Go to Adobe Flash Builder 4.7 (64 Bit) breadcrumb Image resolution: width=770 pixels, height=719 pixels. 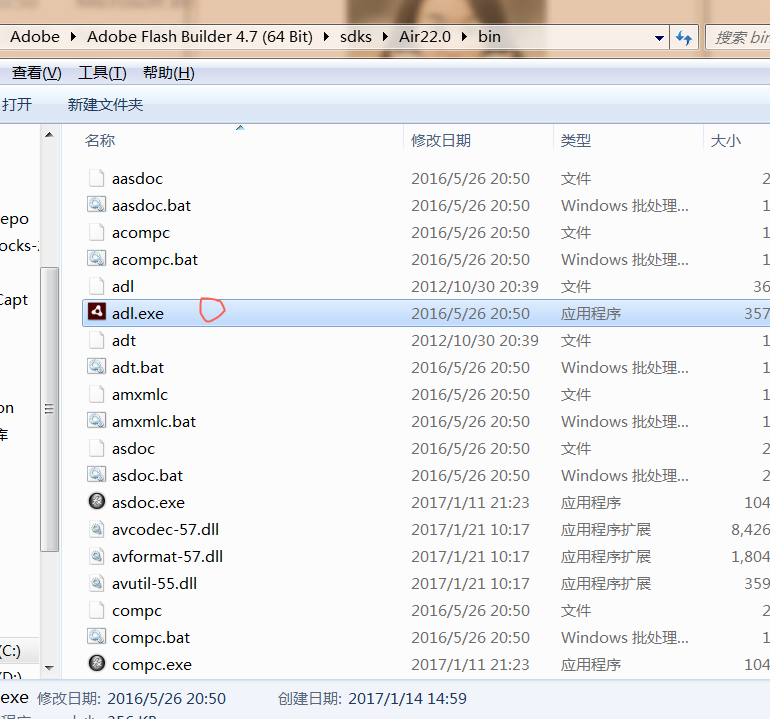pyautogui.click(x=200, y=37)
